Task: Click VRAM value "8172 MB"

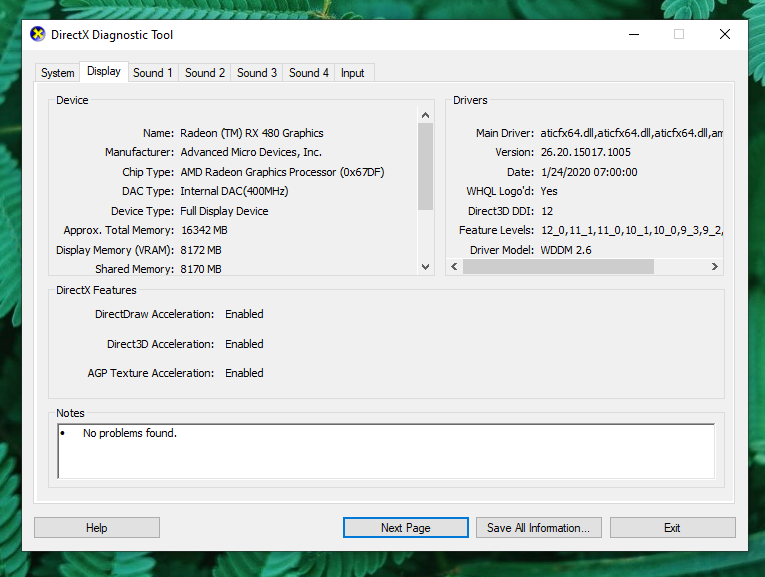Action: click(201, 250)
